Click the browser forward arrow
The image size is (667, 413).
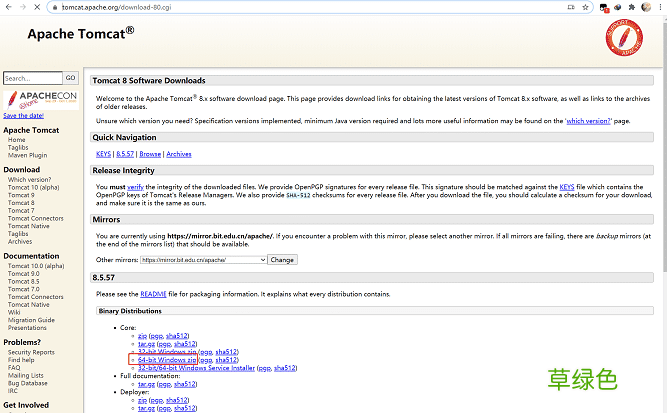[23, 7]
